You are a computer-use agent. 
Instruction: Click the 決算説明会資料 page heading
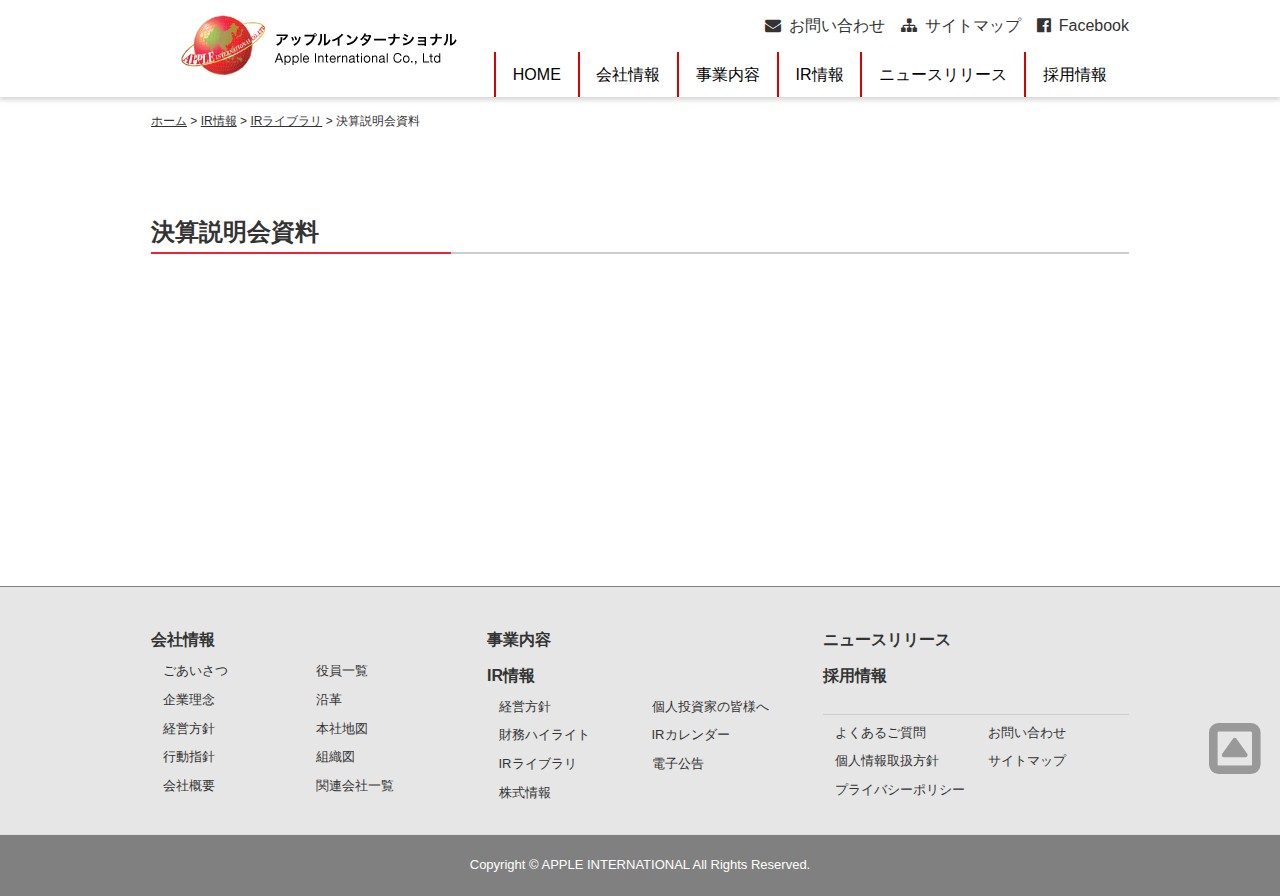click(235, 233)
